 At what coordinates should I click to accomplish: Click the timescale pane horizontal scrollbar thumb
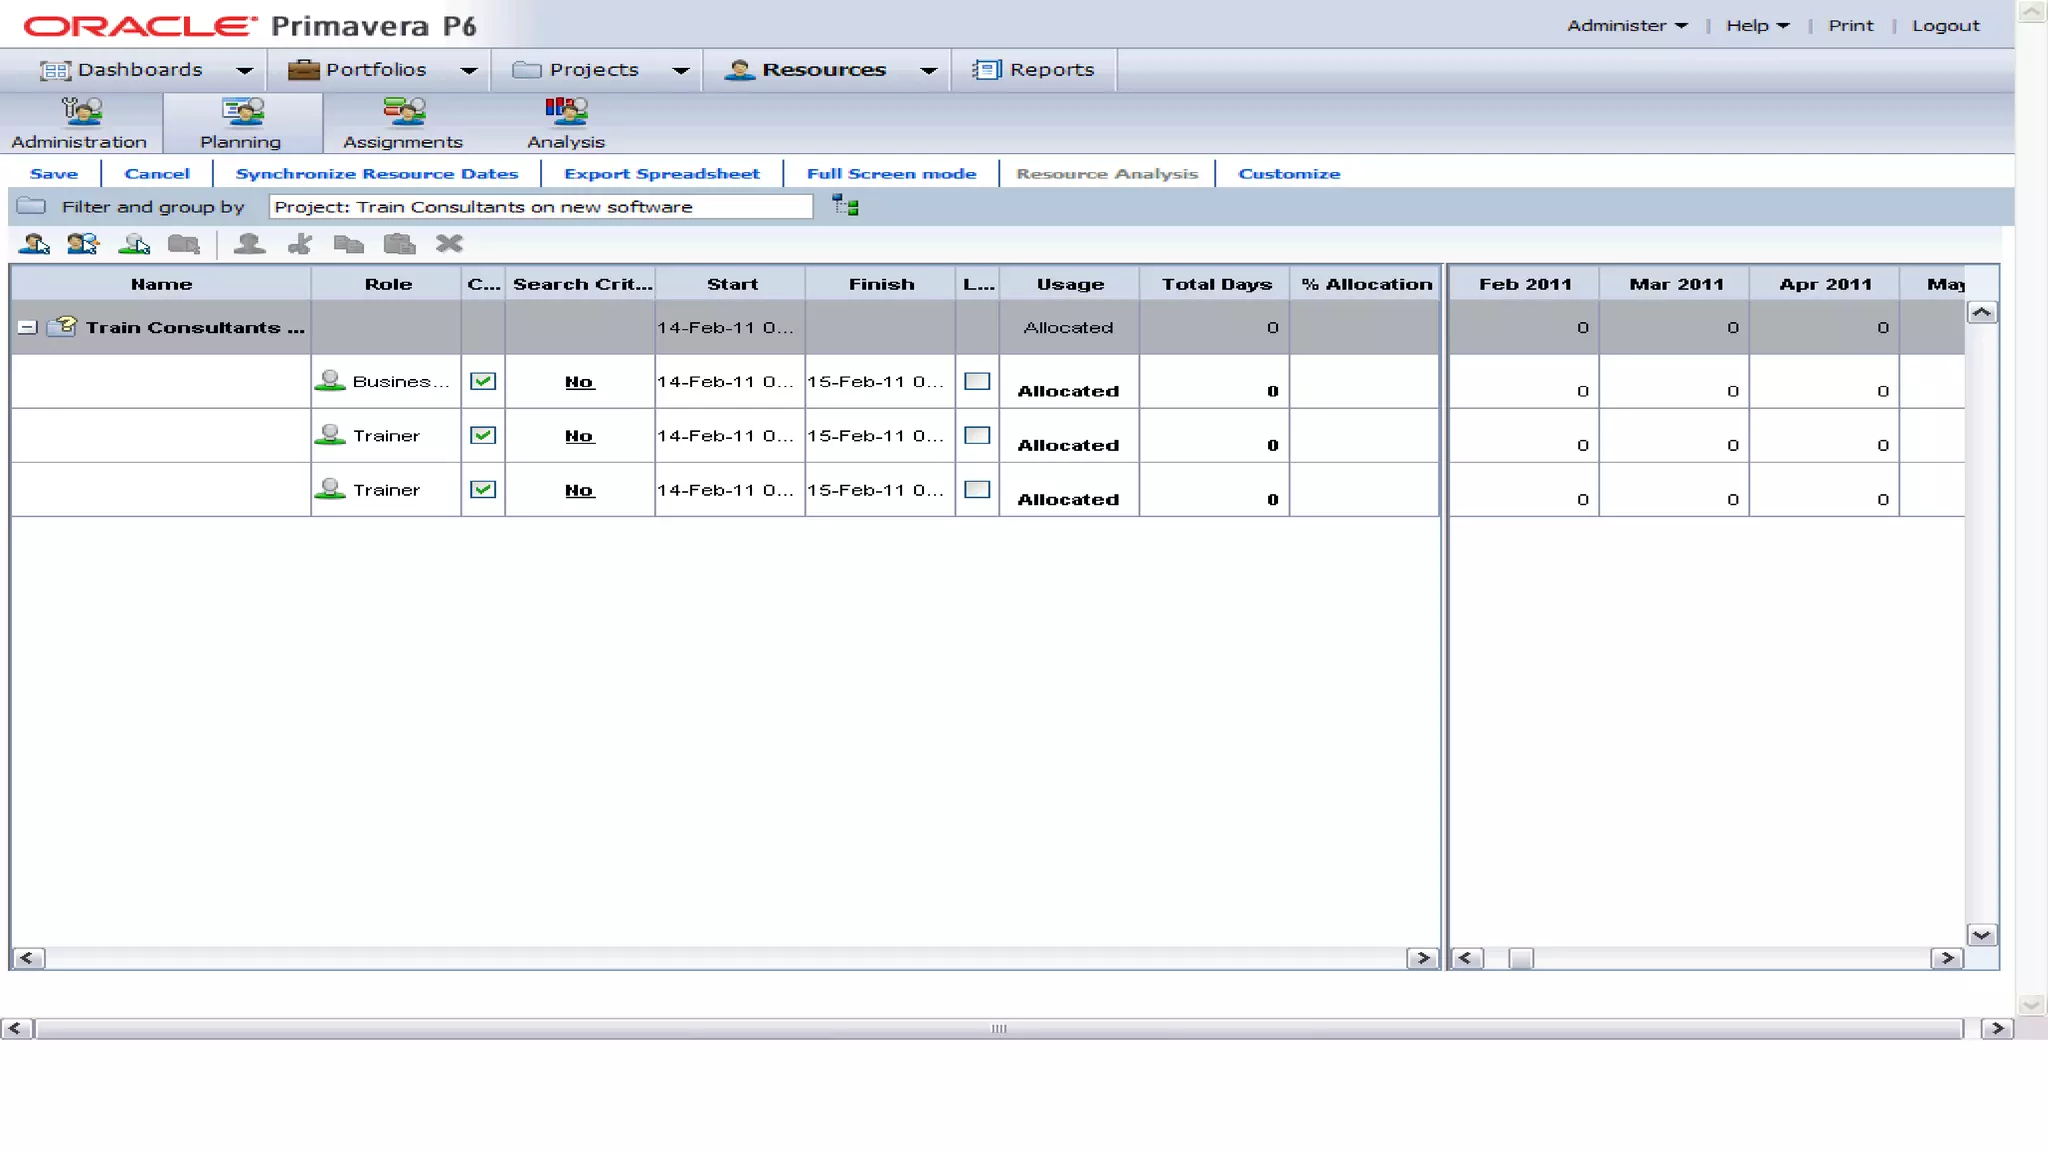(1521, 958)
